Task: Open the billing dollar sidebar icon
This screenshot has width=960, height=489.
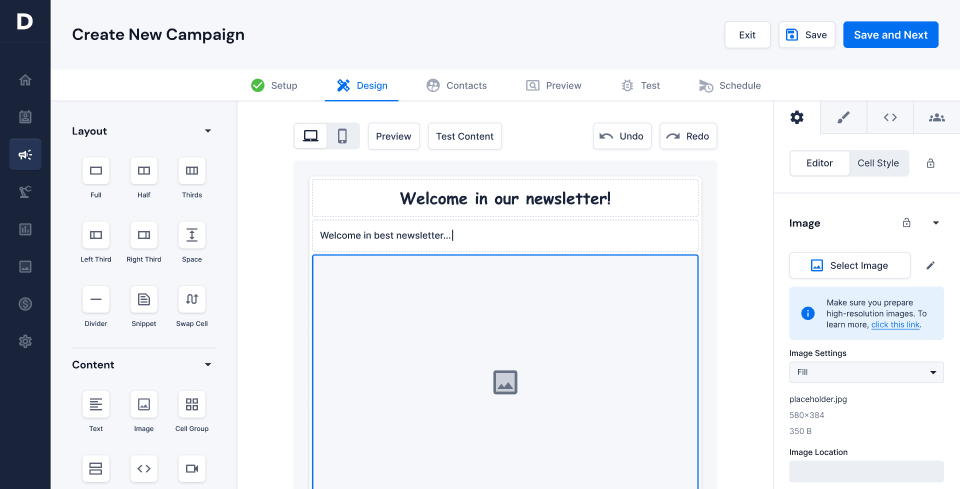Action: point(25,304)
